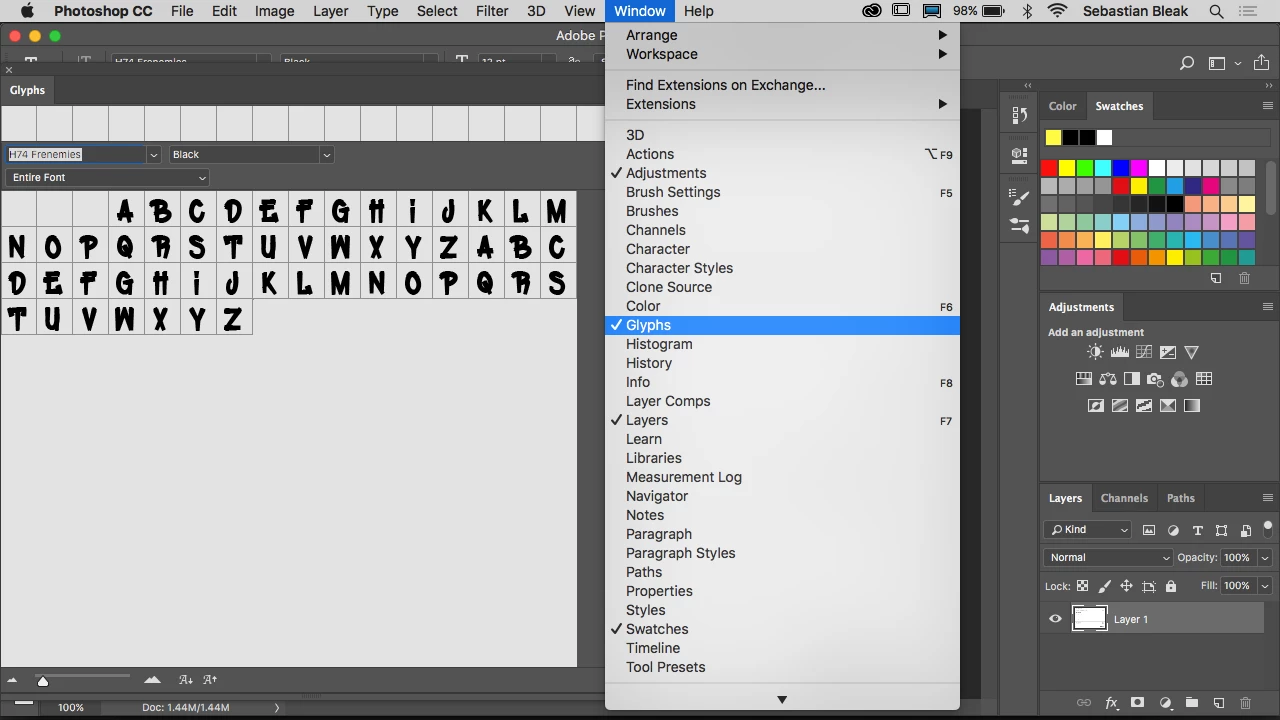The height and width of the screenshot is (720, 1280).
Task: Filter layers for adjustment layers
Action: [x=1173, y=530]
